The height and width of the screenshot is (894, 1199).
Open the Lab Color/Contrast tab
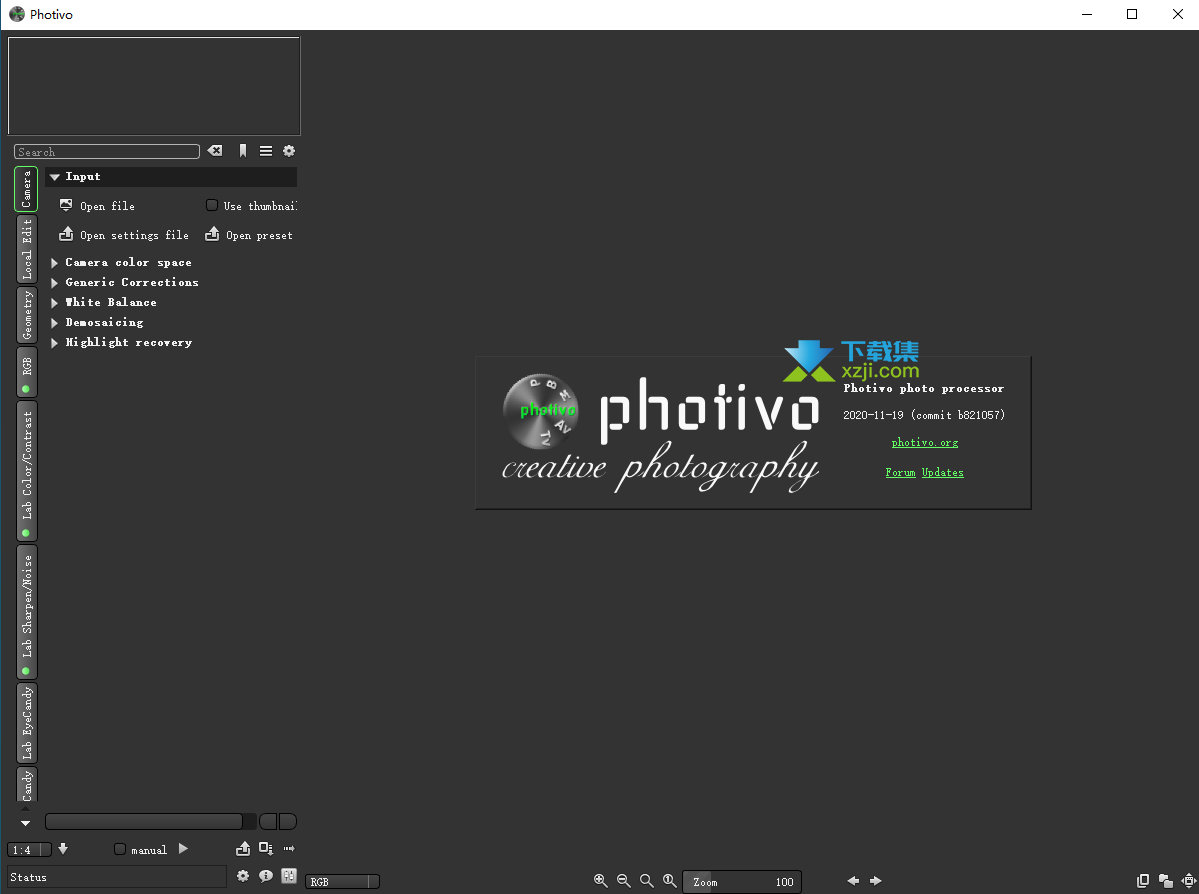27,470
